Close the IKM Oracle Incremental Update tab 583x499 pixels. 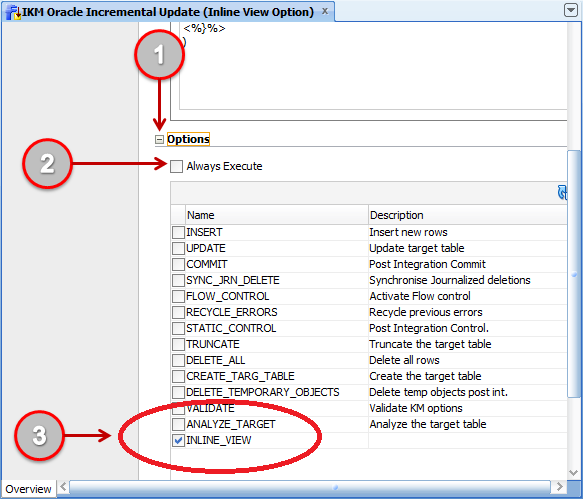pyautogui.click(x=325, y=12)
